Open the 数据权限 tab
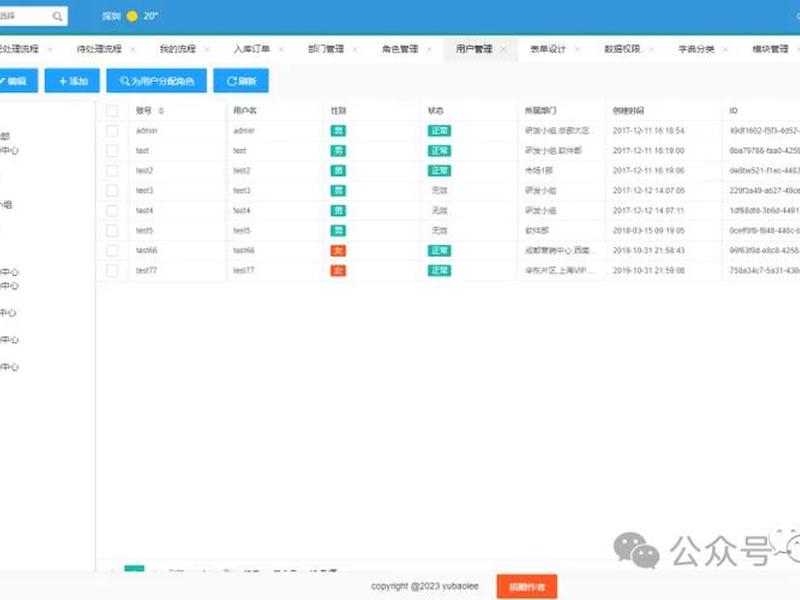This screenshot has width=800, height=600. 622,49
